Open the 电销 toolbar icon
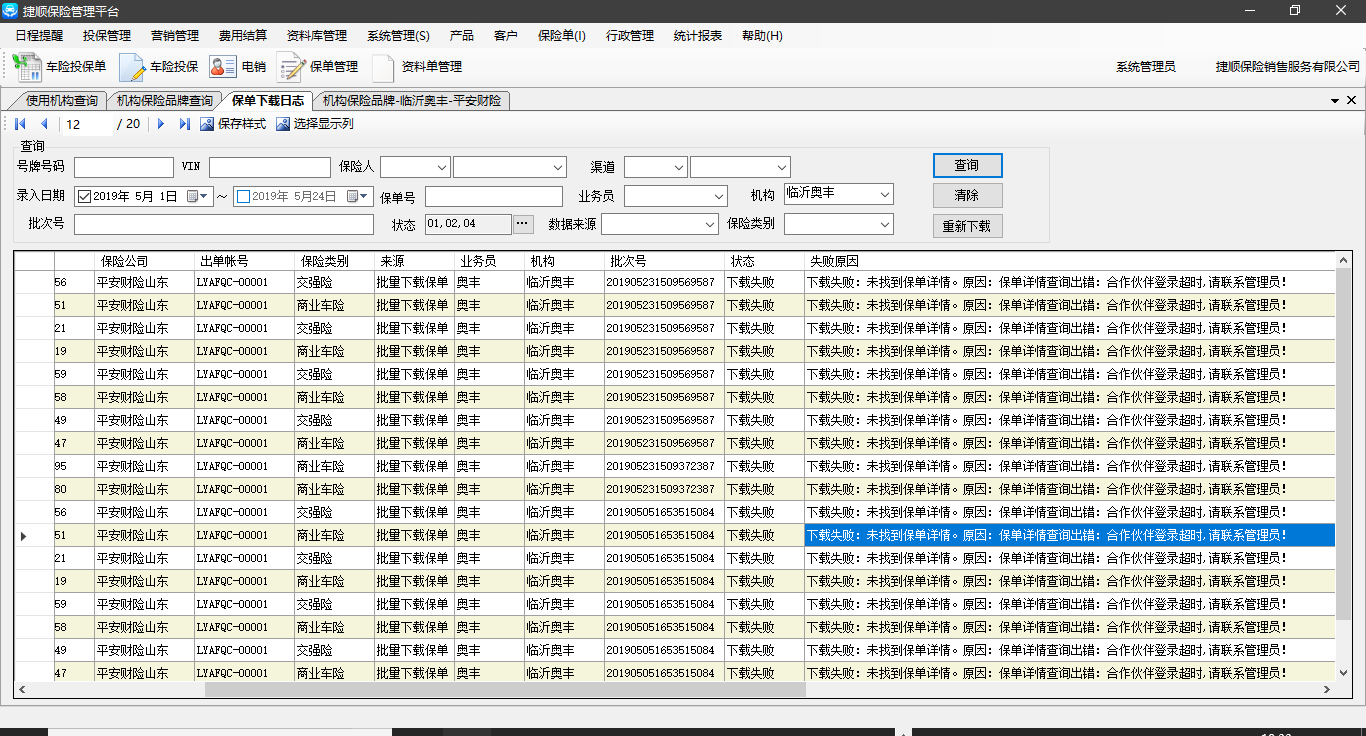 222,67
